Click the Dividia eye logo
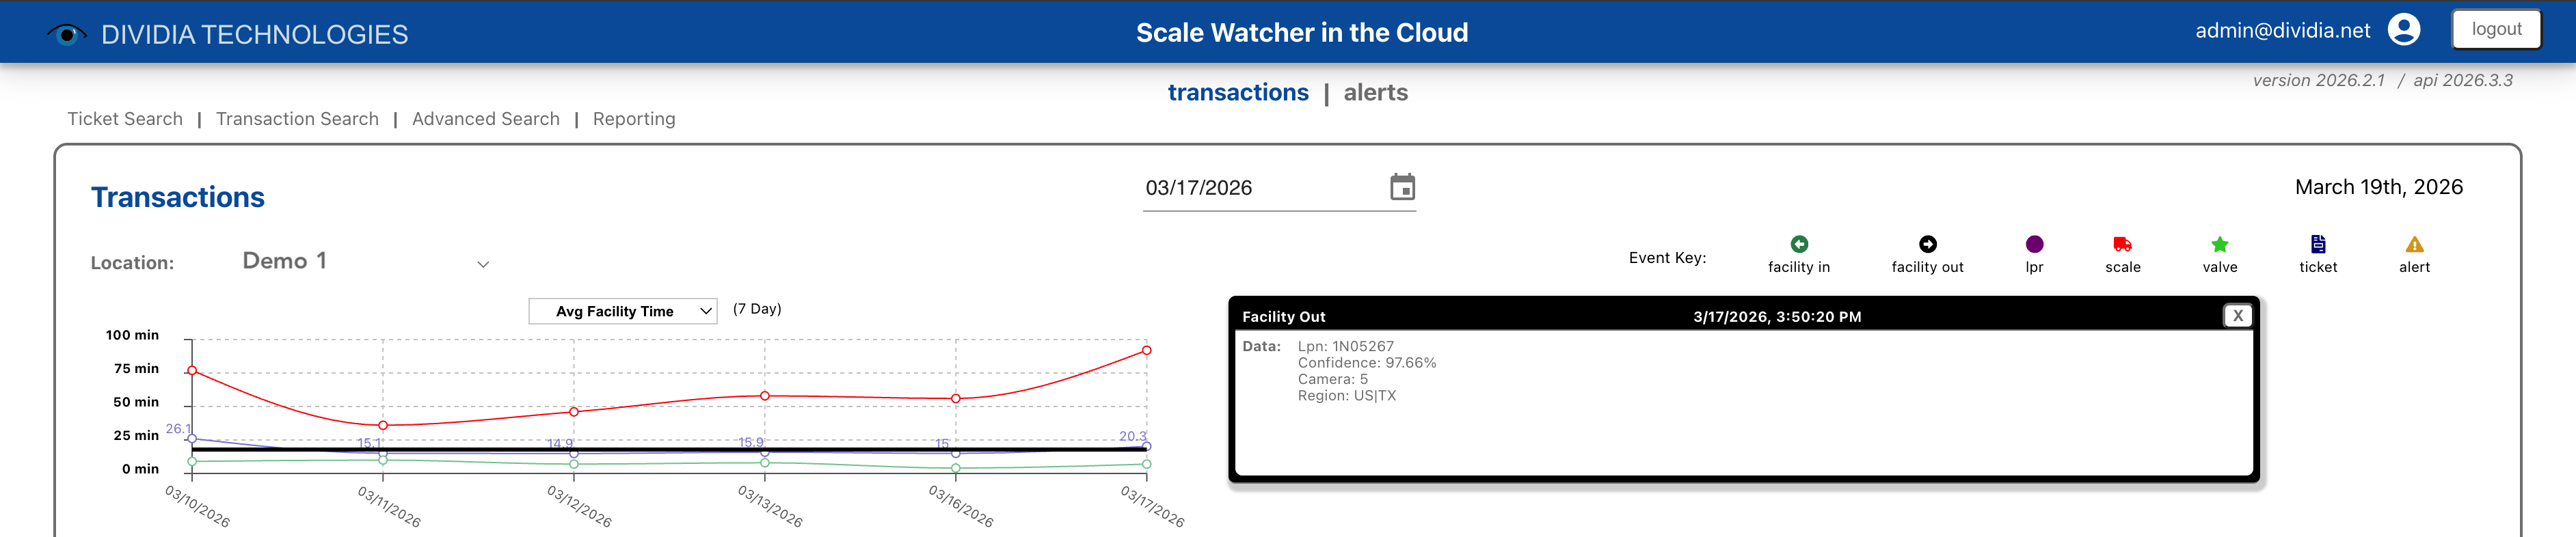2576x537 pixels. 66,34
